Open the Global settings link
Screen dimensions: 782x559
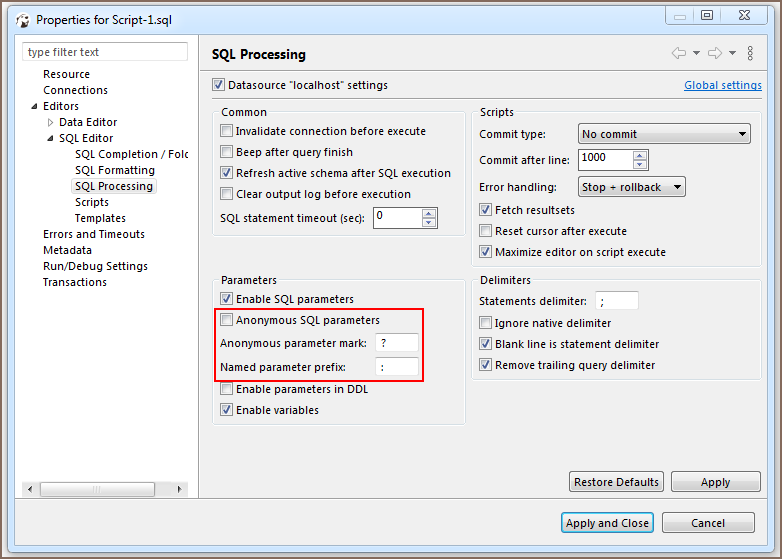722,86
